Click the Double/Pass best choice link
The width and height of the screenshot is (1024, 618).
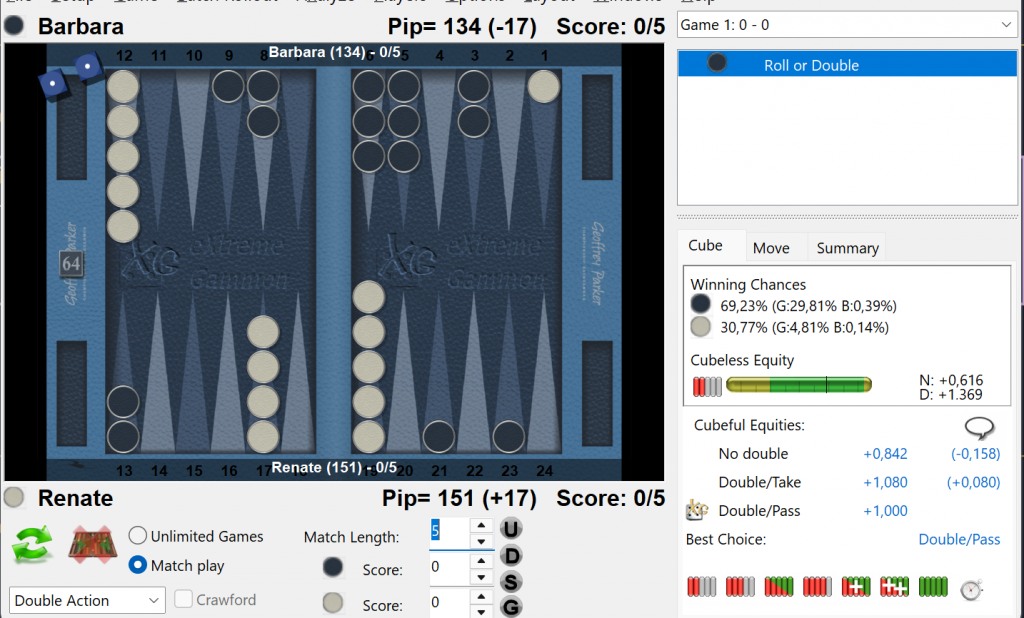pyautogui.click(x=958, y=539)
